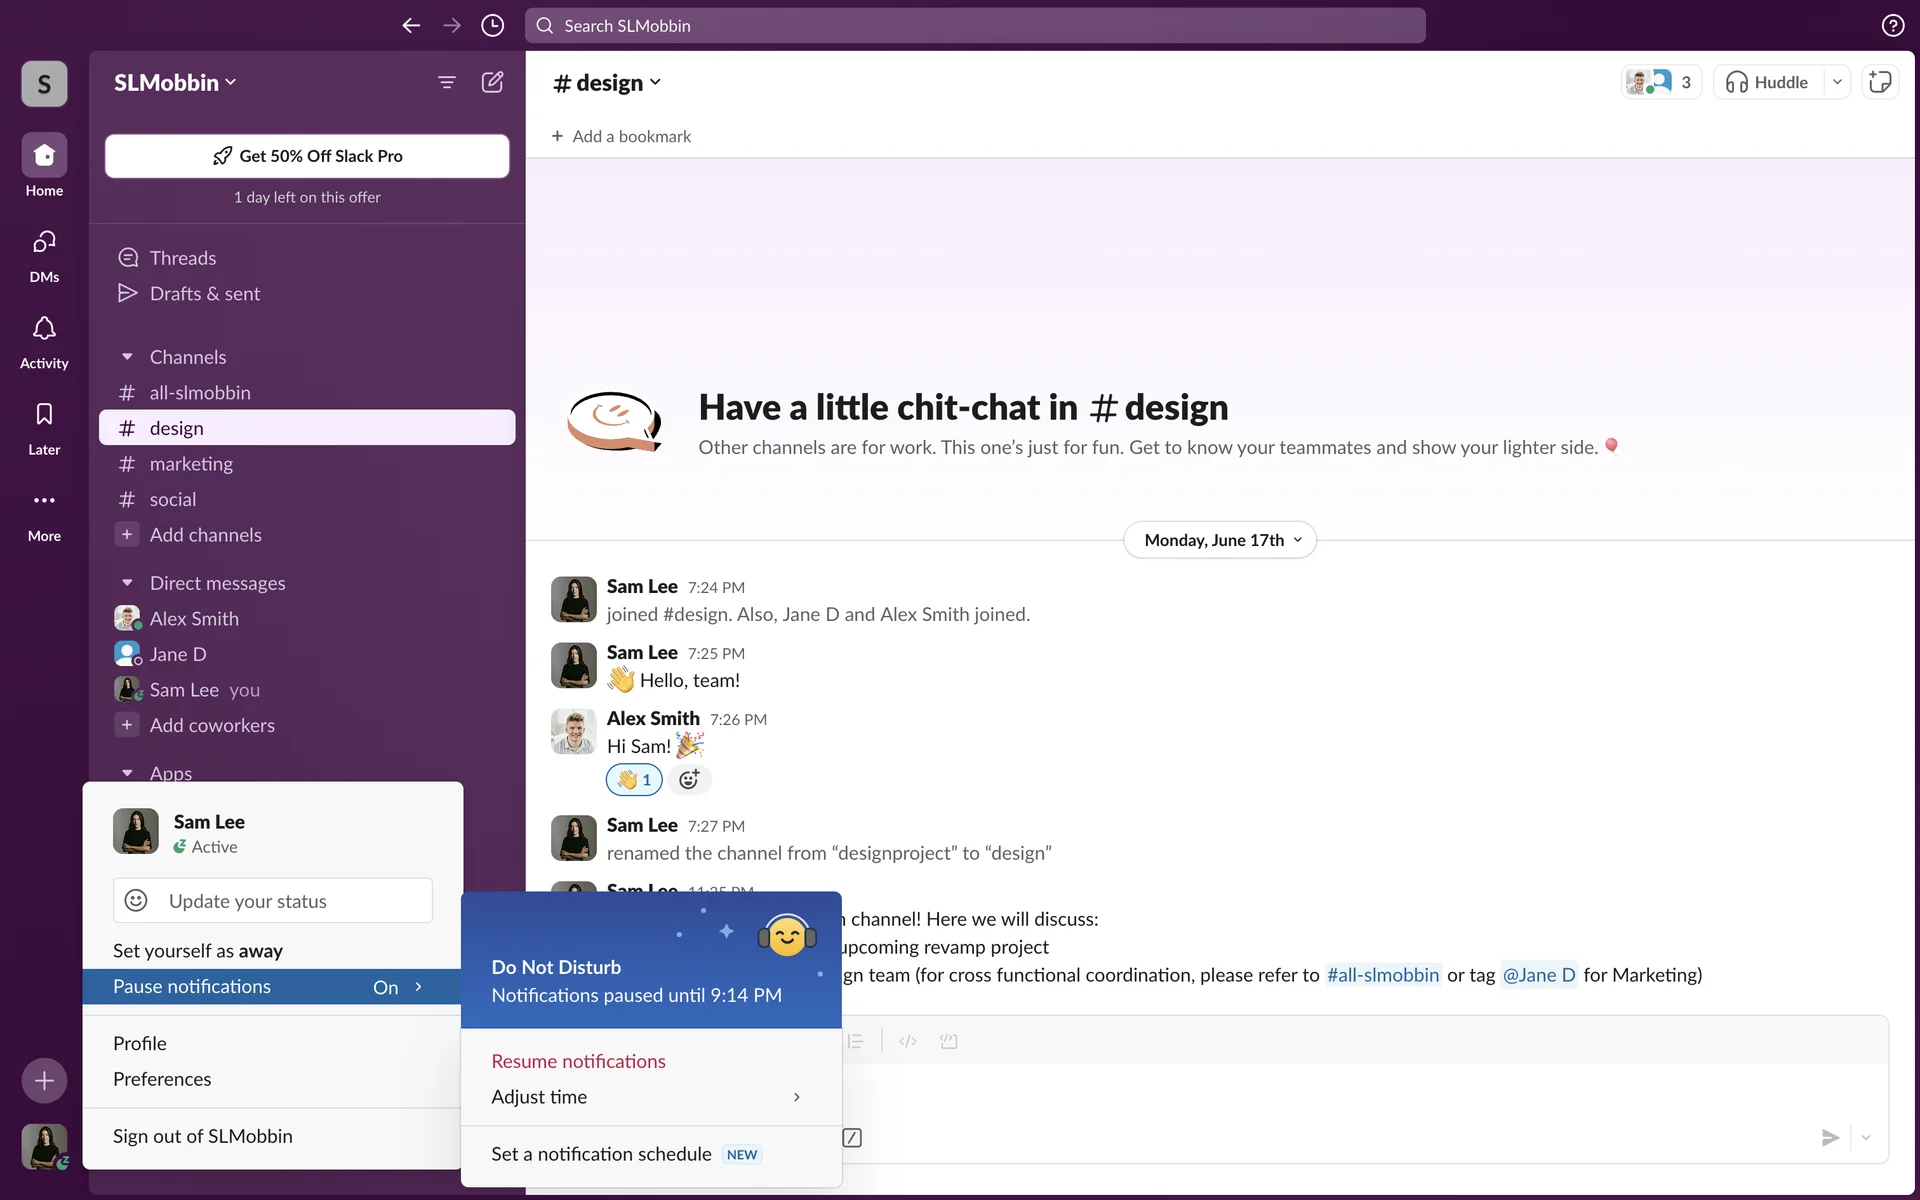Collapse the Channels section
1920x1200 pixels.
[x=127, y=357]
